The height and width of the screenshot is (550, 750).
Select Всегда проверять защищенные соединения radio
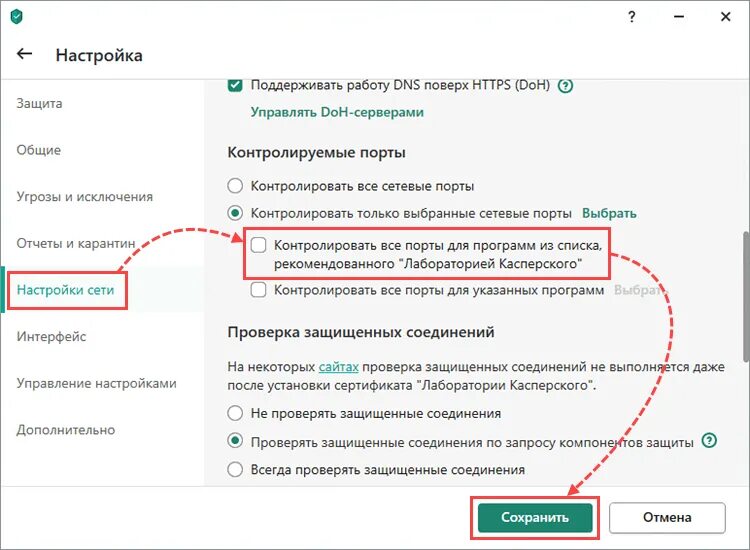235,469
